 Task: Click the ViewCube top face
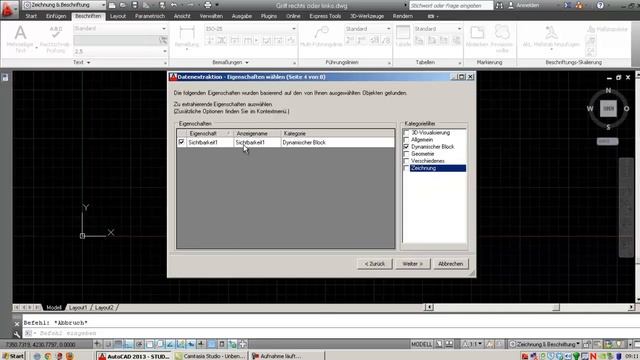tap(608, 109)
